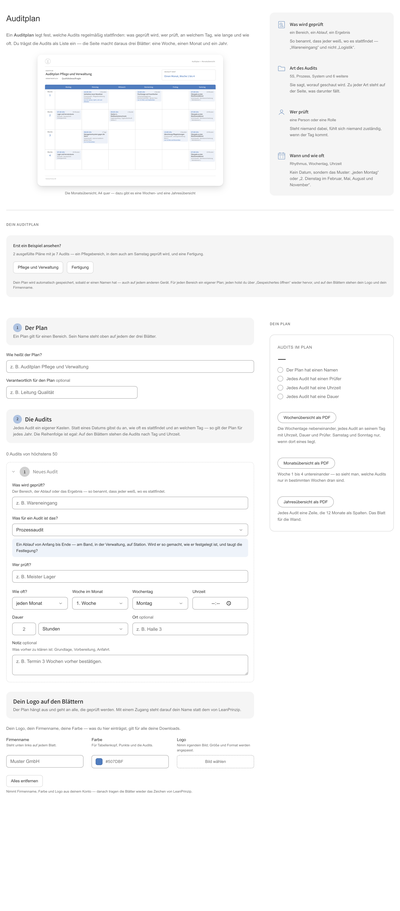Open the 'Prozessaudit' audit type dropdown
Viewport: 400px width, 911px height.
[x=130, y=530]
